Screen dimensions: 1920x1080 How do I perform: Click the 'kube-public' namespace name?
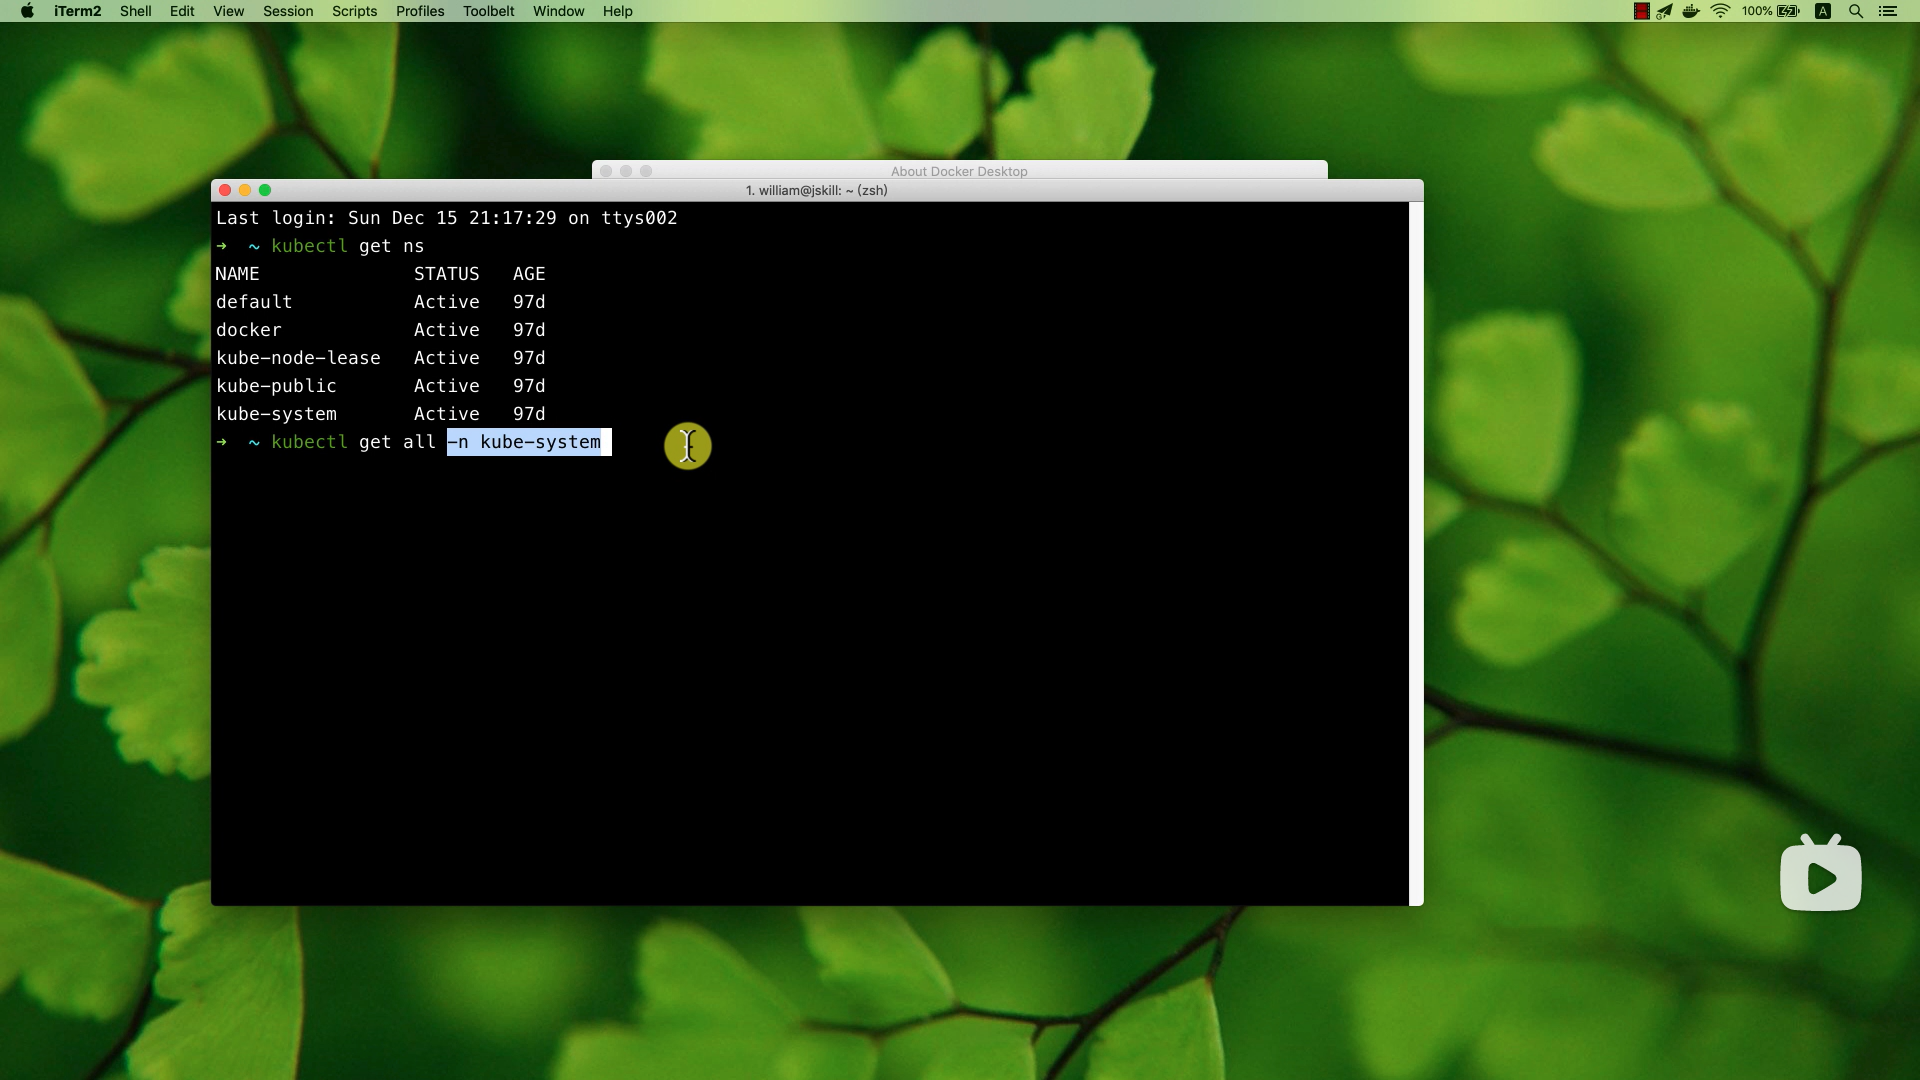coord(276,386)
